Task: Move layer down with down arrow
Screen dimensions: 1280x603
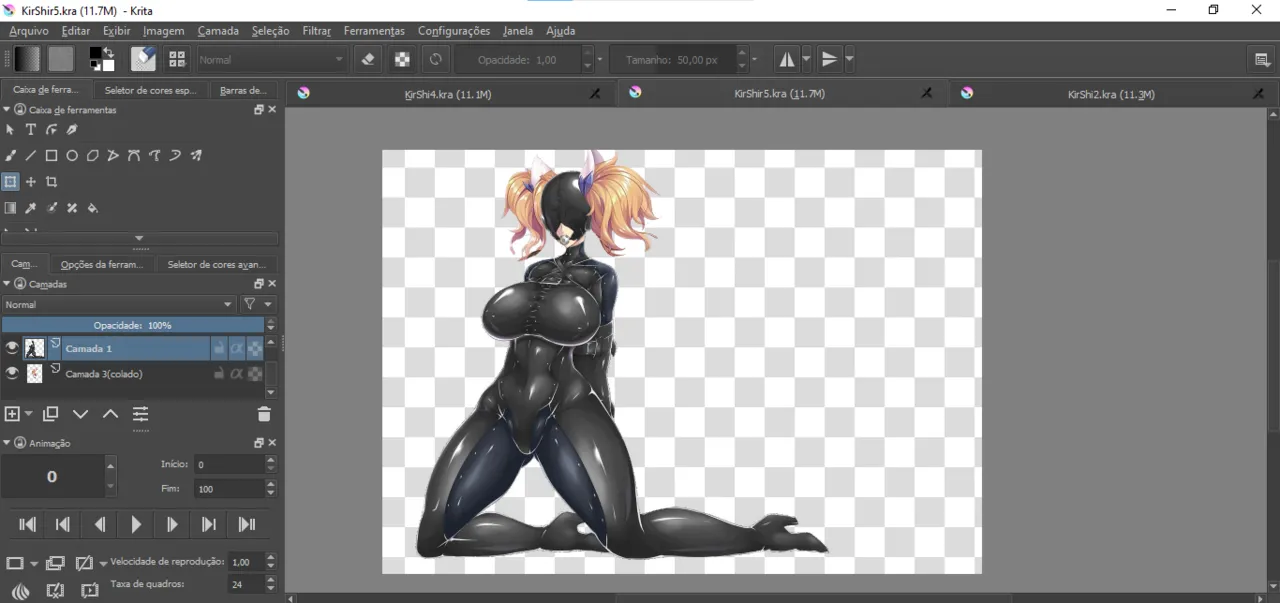Action: [81, 414]
